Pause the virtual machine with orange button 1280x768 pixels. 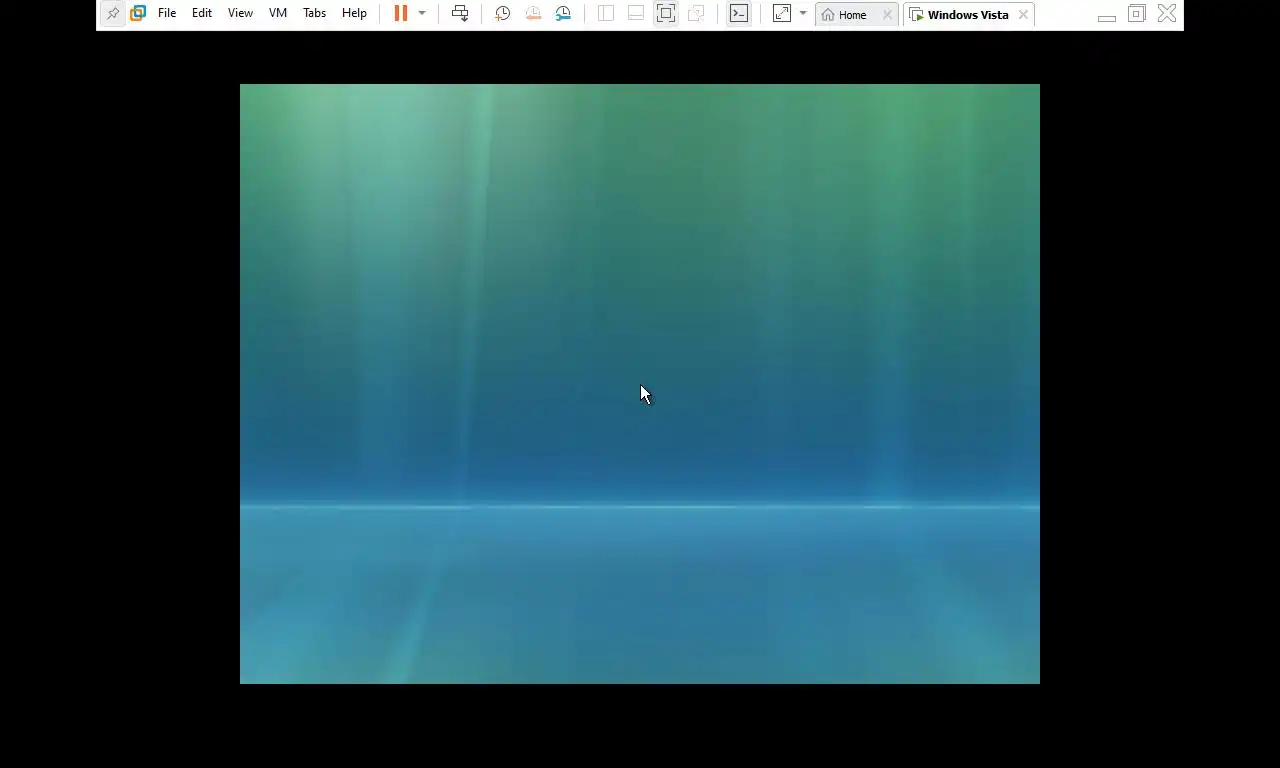(401, 14)
